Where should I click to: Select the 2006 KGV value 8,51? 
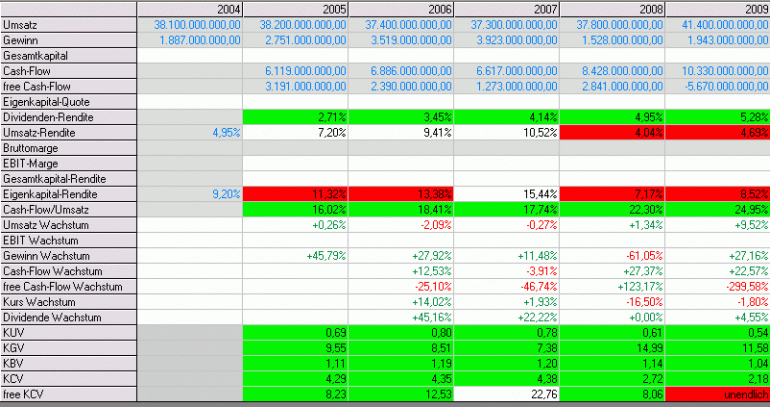point(401,348)
